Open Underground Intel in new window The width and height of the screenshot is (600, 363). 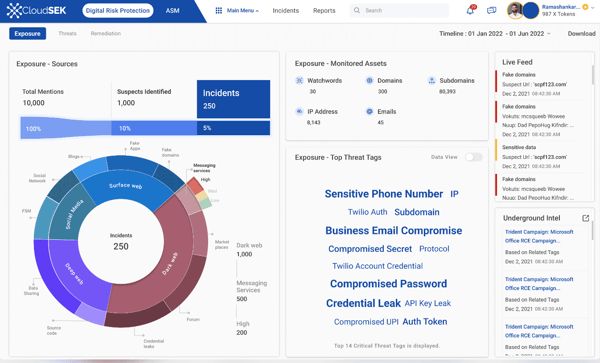pyautogui.click(x=585, y=218)
